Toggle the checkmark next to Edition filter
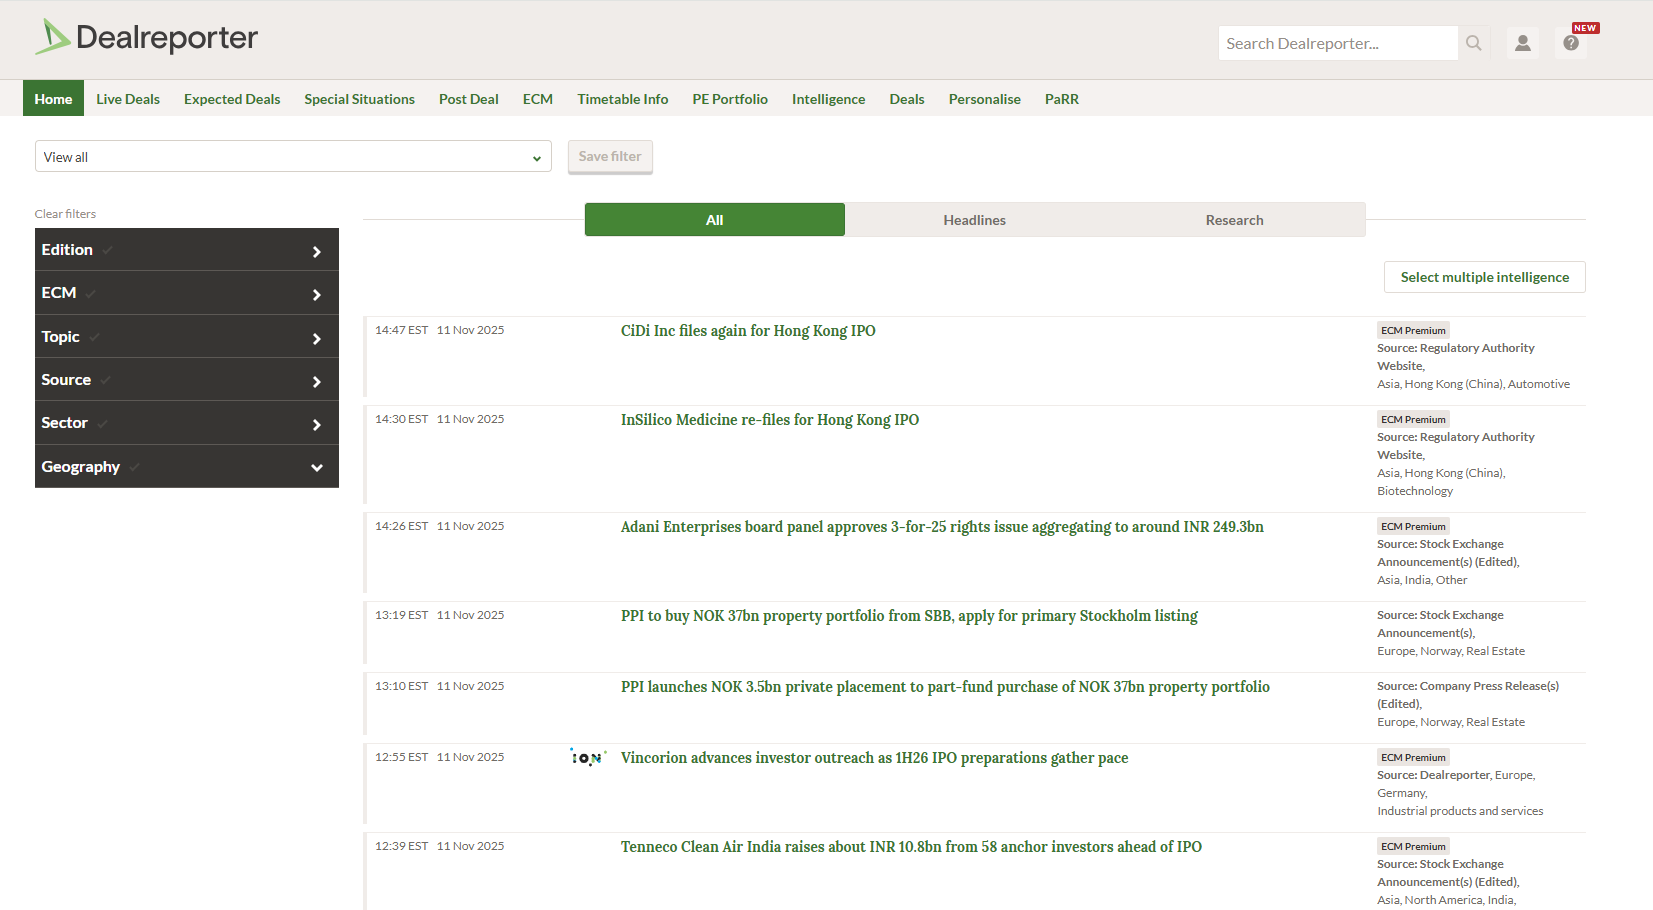 click(107, 250)
